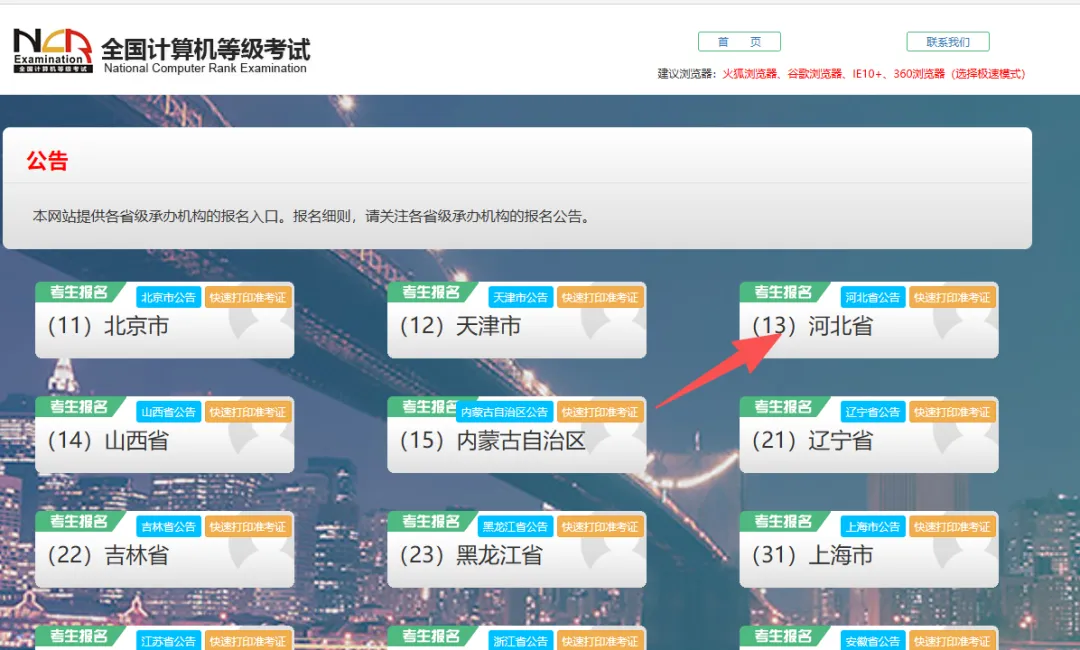Open the 河北省公告 notice

pyautogui.click(x=873, y=297)
